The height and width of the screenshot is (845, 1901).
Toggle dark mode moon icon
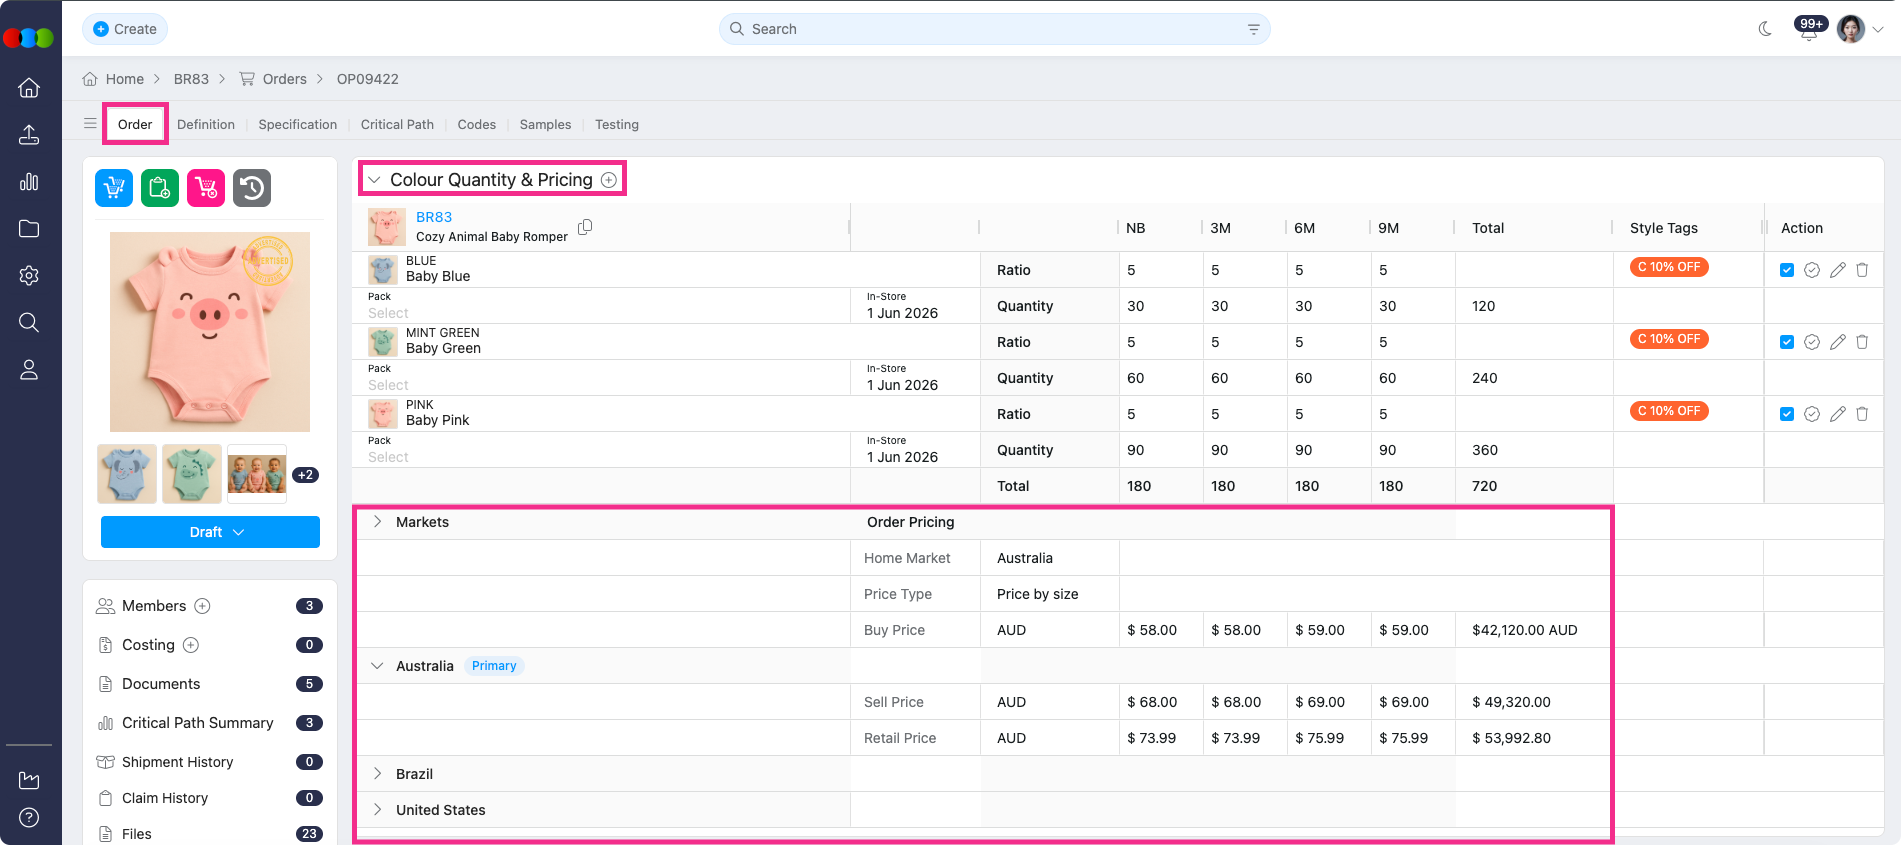pyautogui.click(x=1765, y=29)
